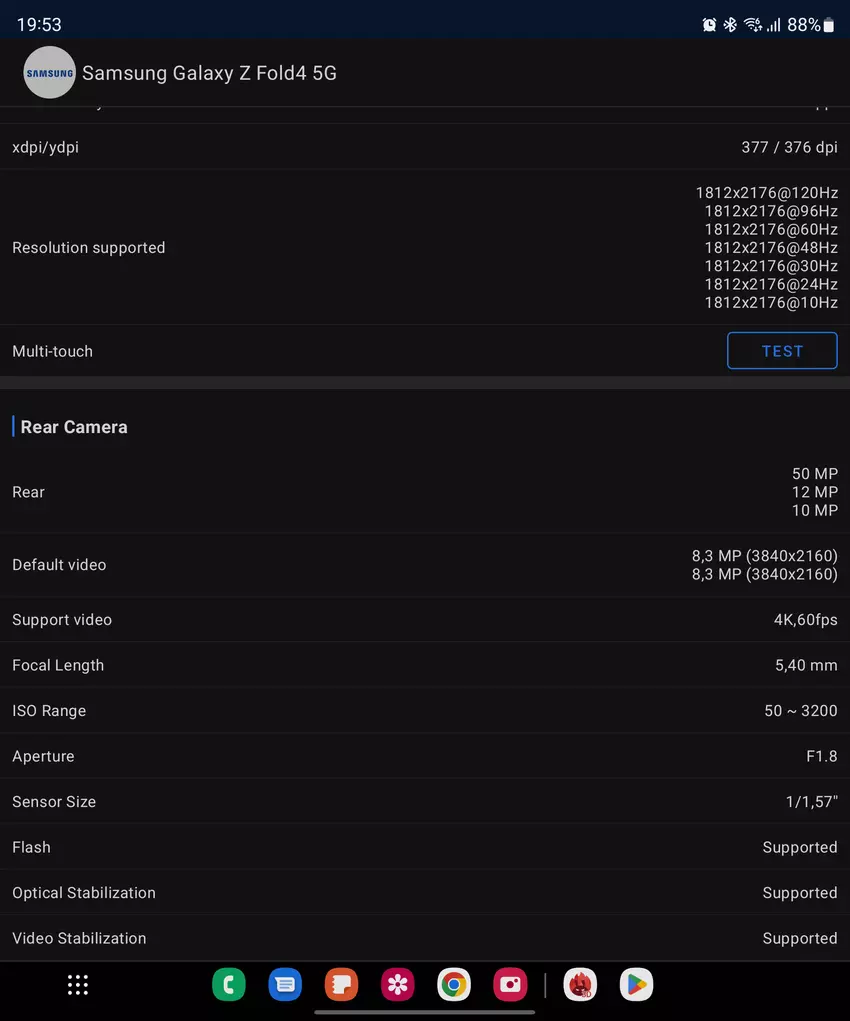This screenshot has height=1021, width=850.
Task: Tap the battery indicator icon
Action: tap(828, 25)
